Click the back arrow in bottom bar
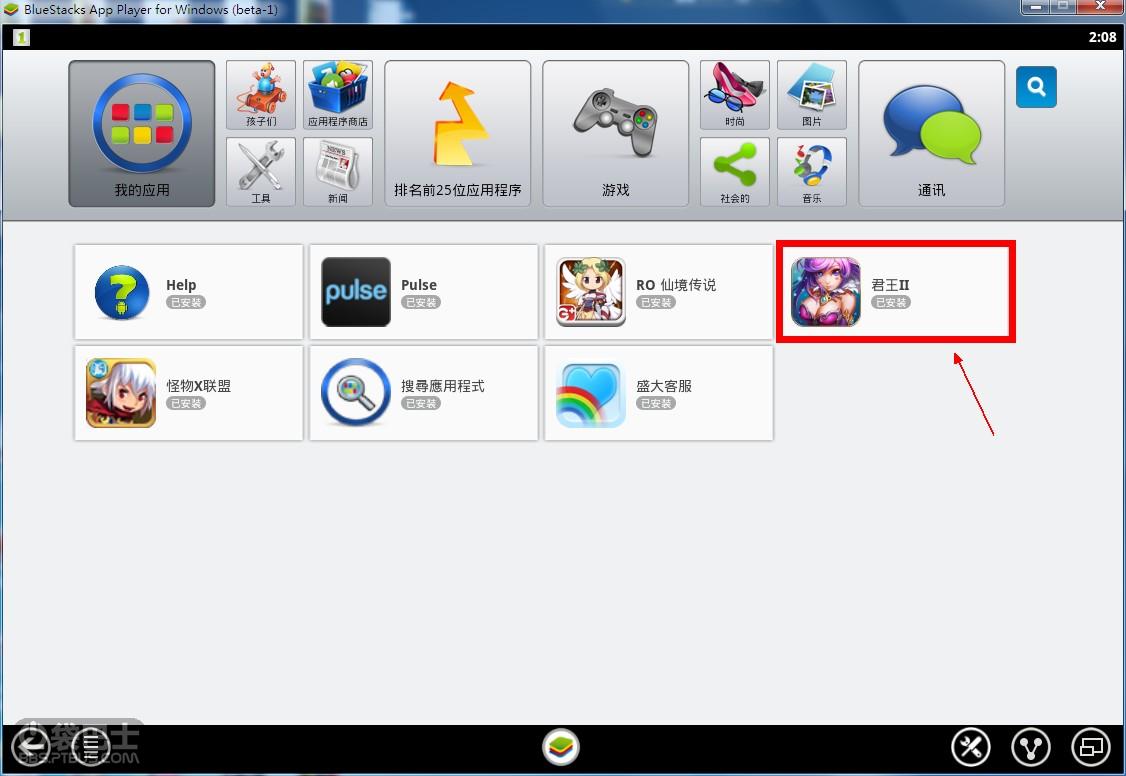Screen dimensions: 1126x776 31,747
